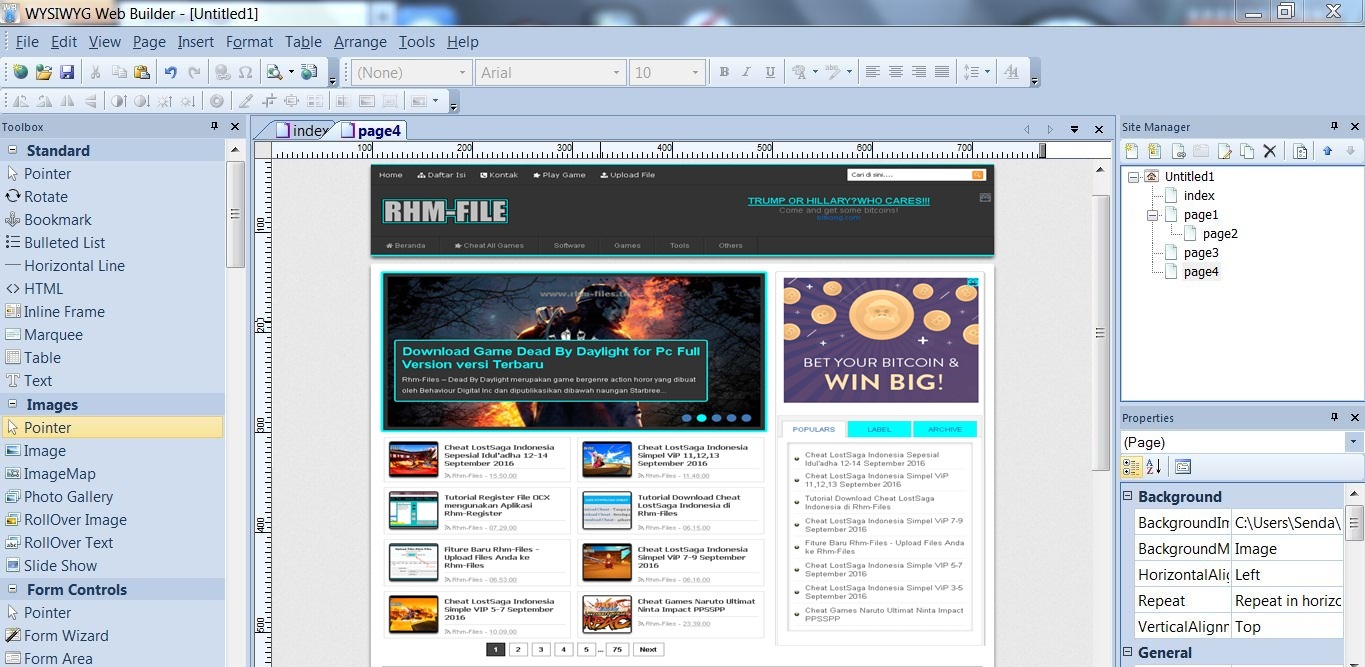1365x667 pixels.
Task: Select the Form Wizard in the Toolbox
Action: pos(68,635)
